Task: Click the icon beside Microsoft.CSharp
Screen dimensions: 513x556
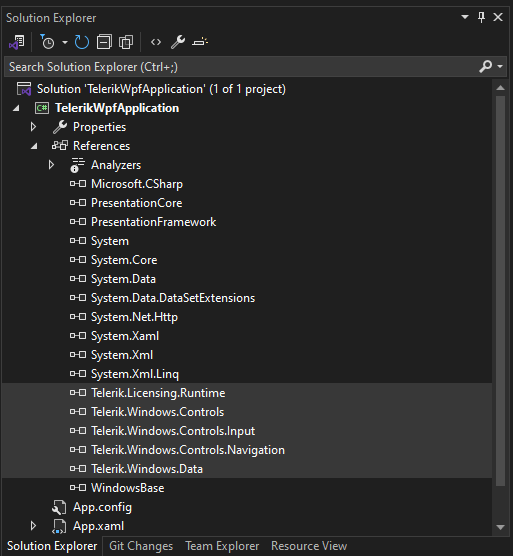Action: coord(78,184)
